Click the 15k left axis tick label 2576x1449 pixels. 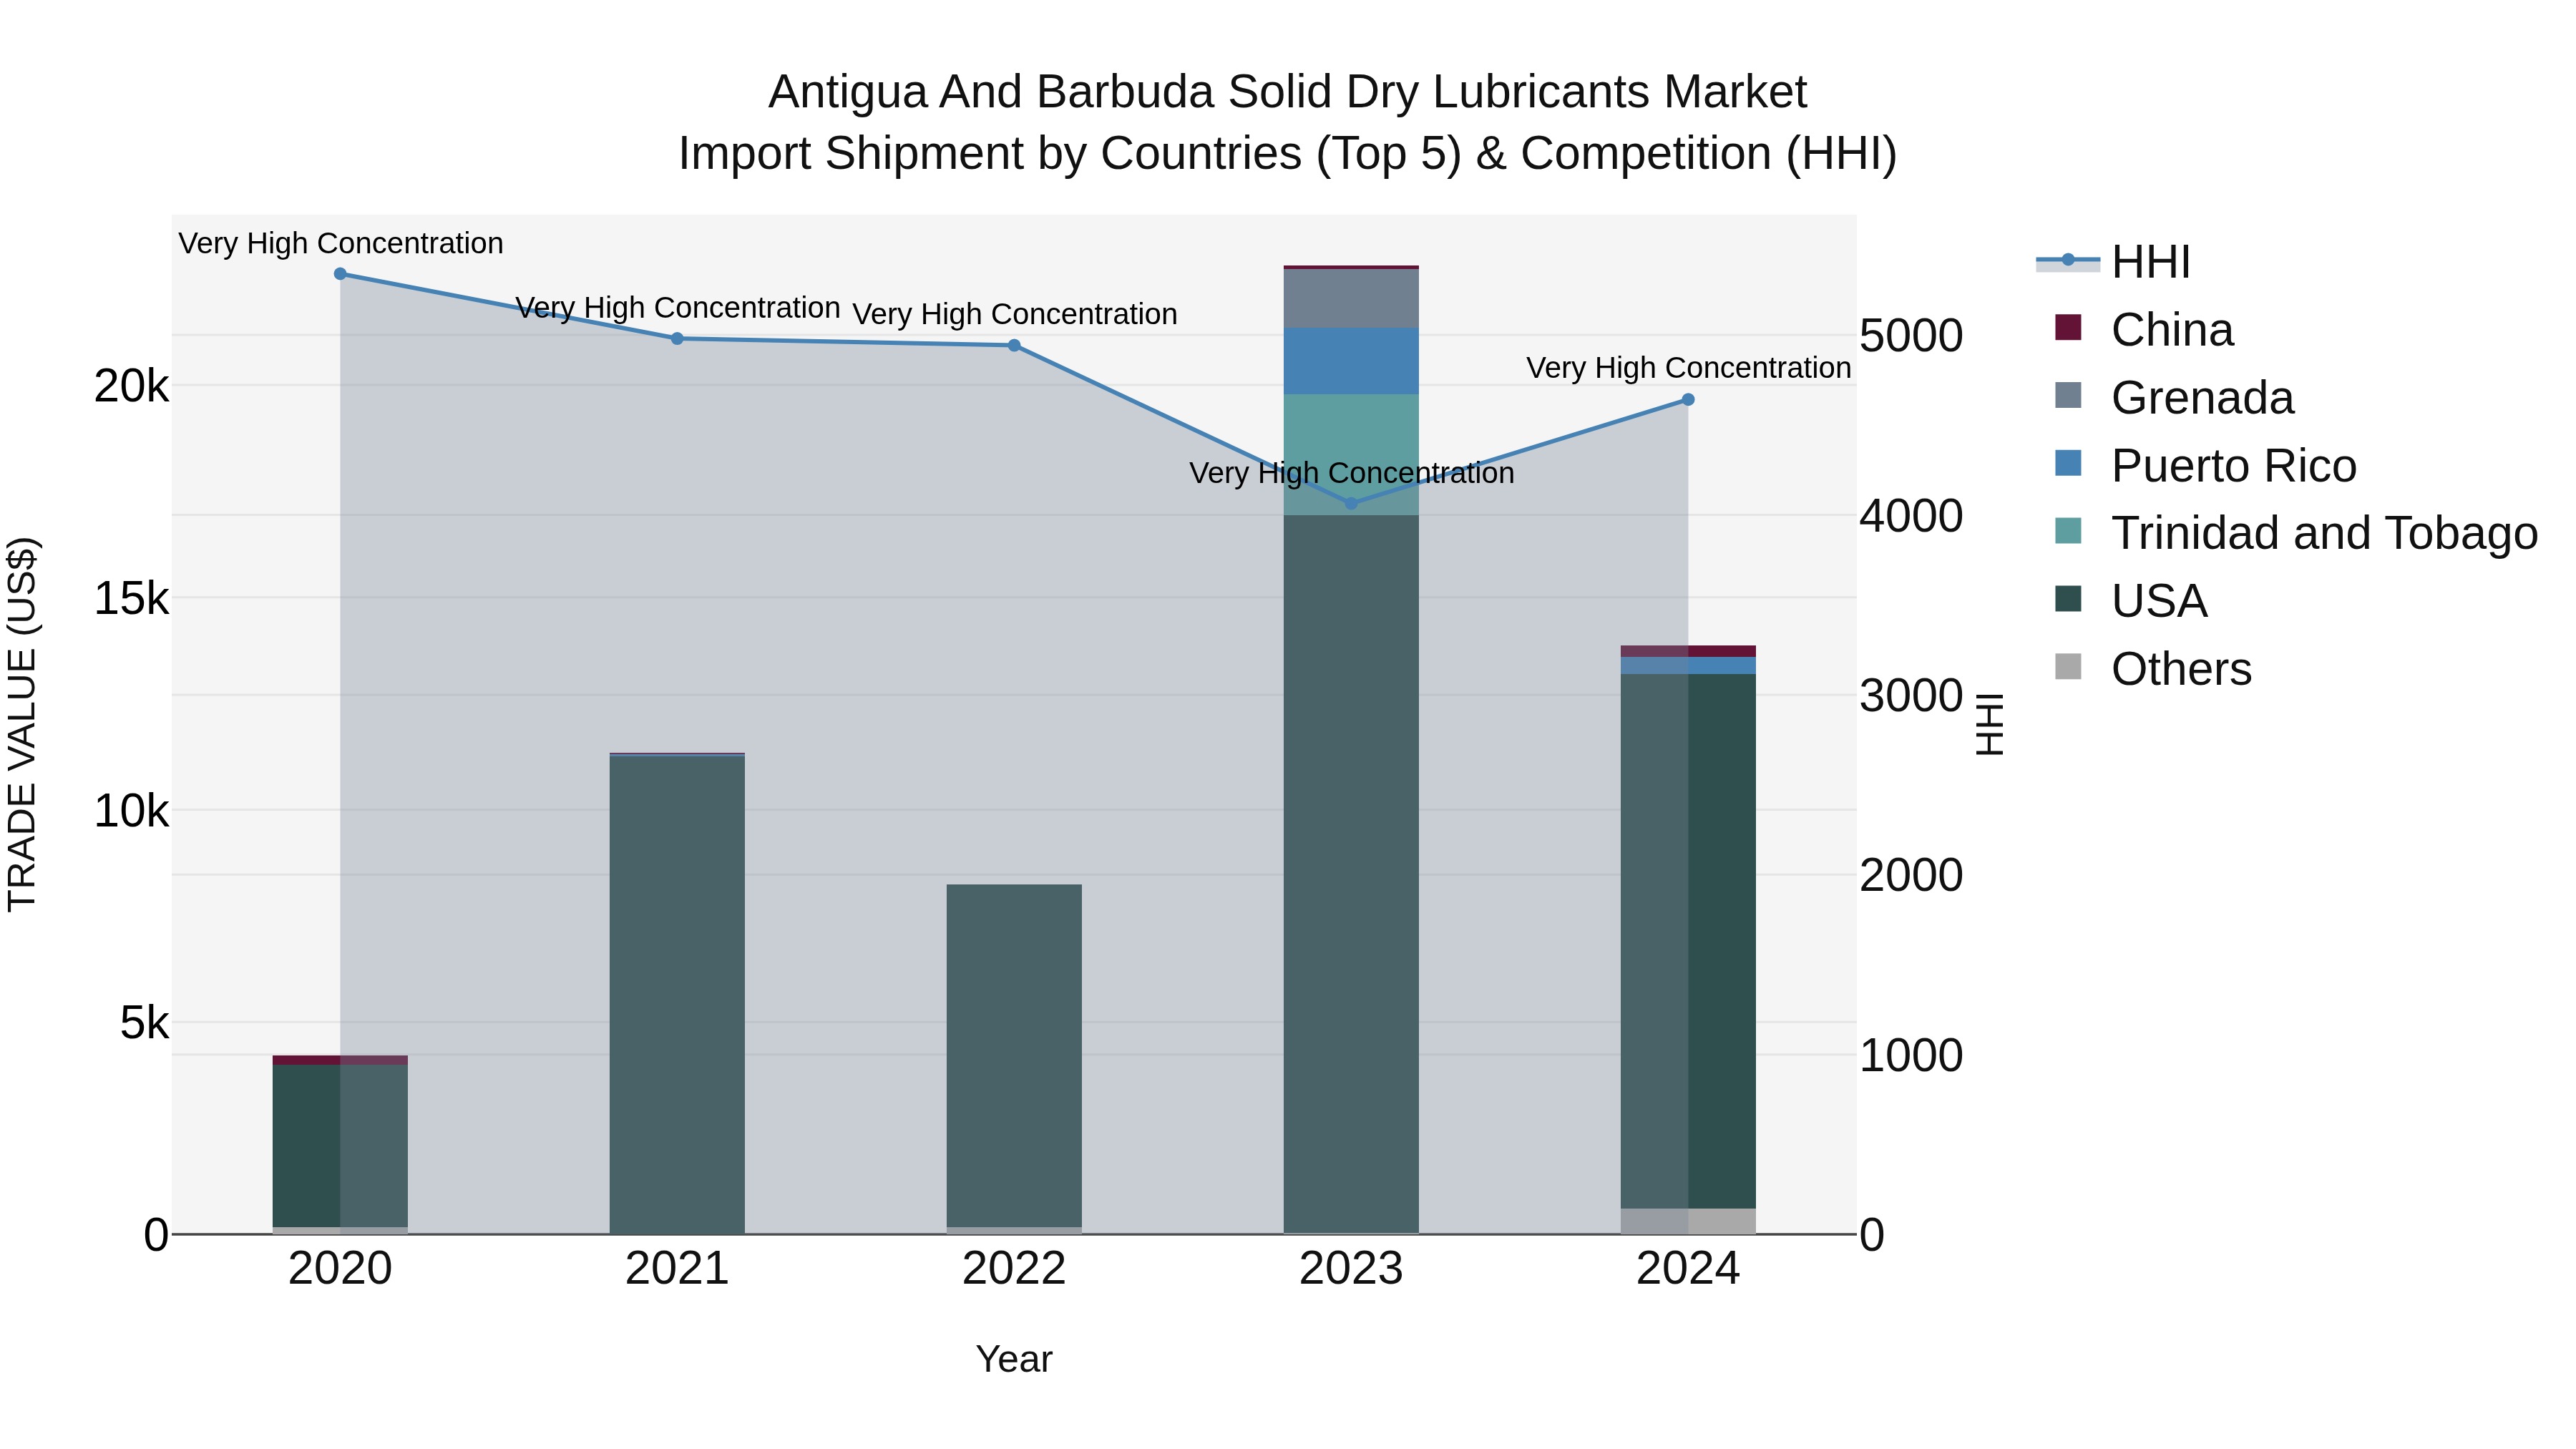point(131,599)
